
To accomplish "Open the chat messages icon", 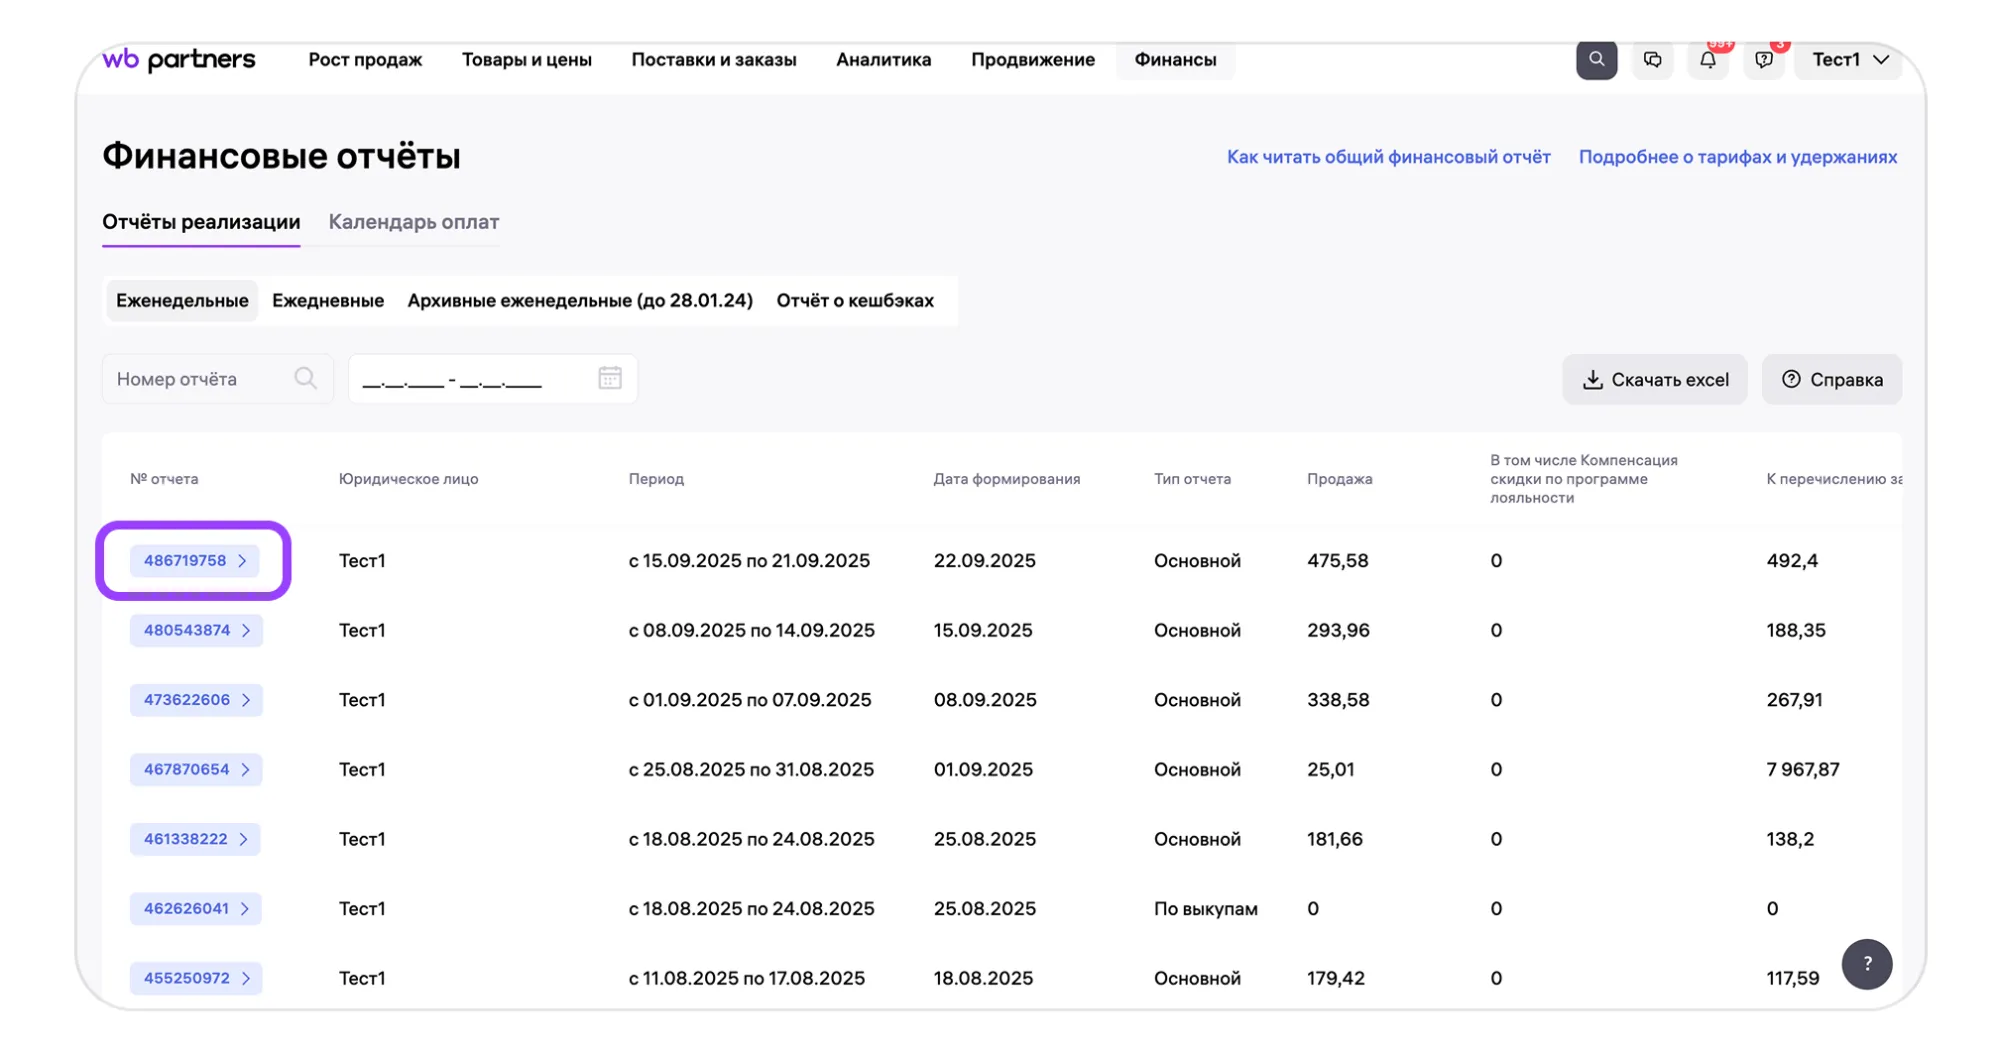I will [1652, 60].
